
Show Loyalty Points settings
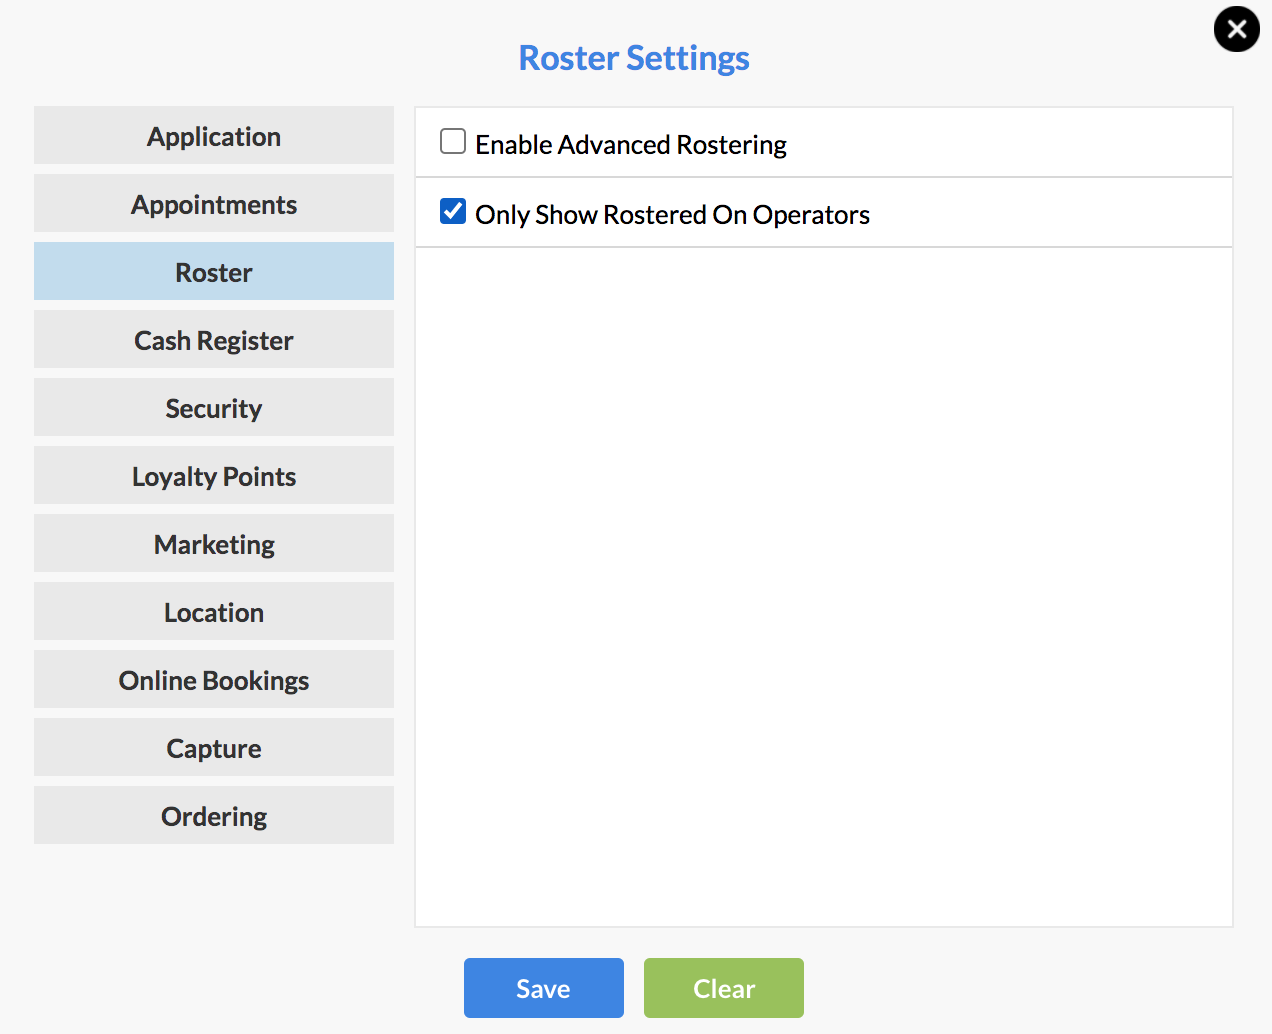click(x=214, y=475)
